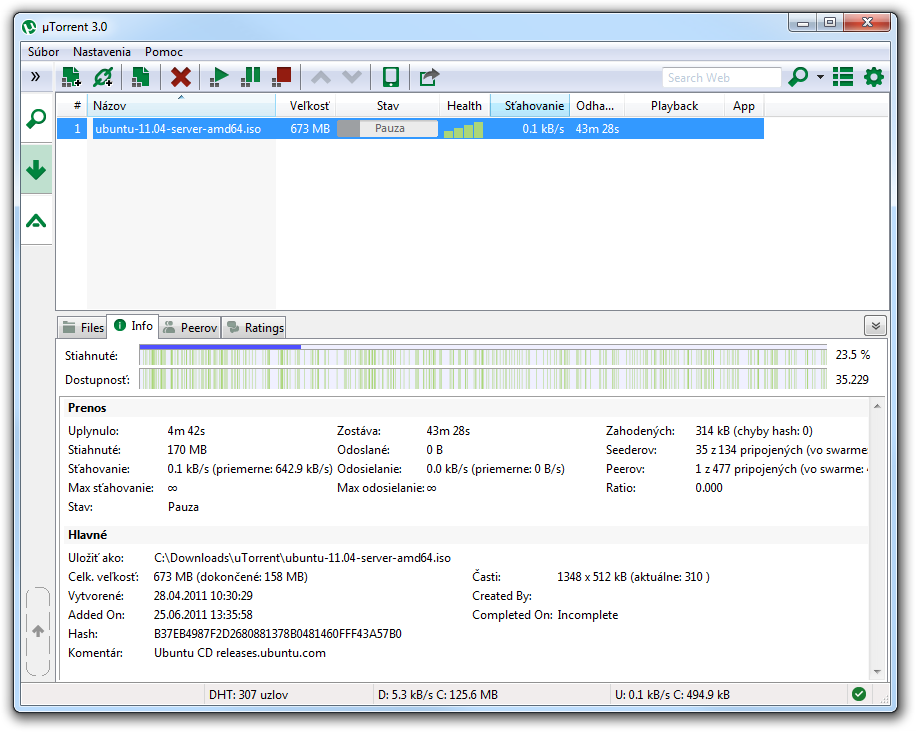Click the App column header
The image size is (916, 732).
coord(744,106)
